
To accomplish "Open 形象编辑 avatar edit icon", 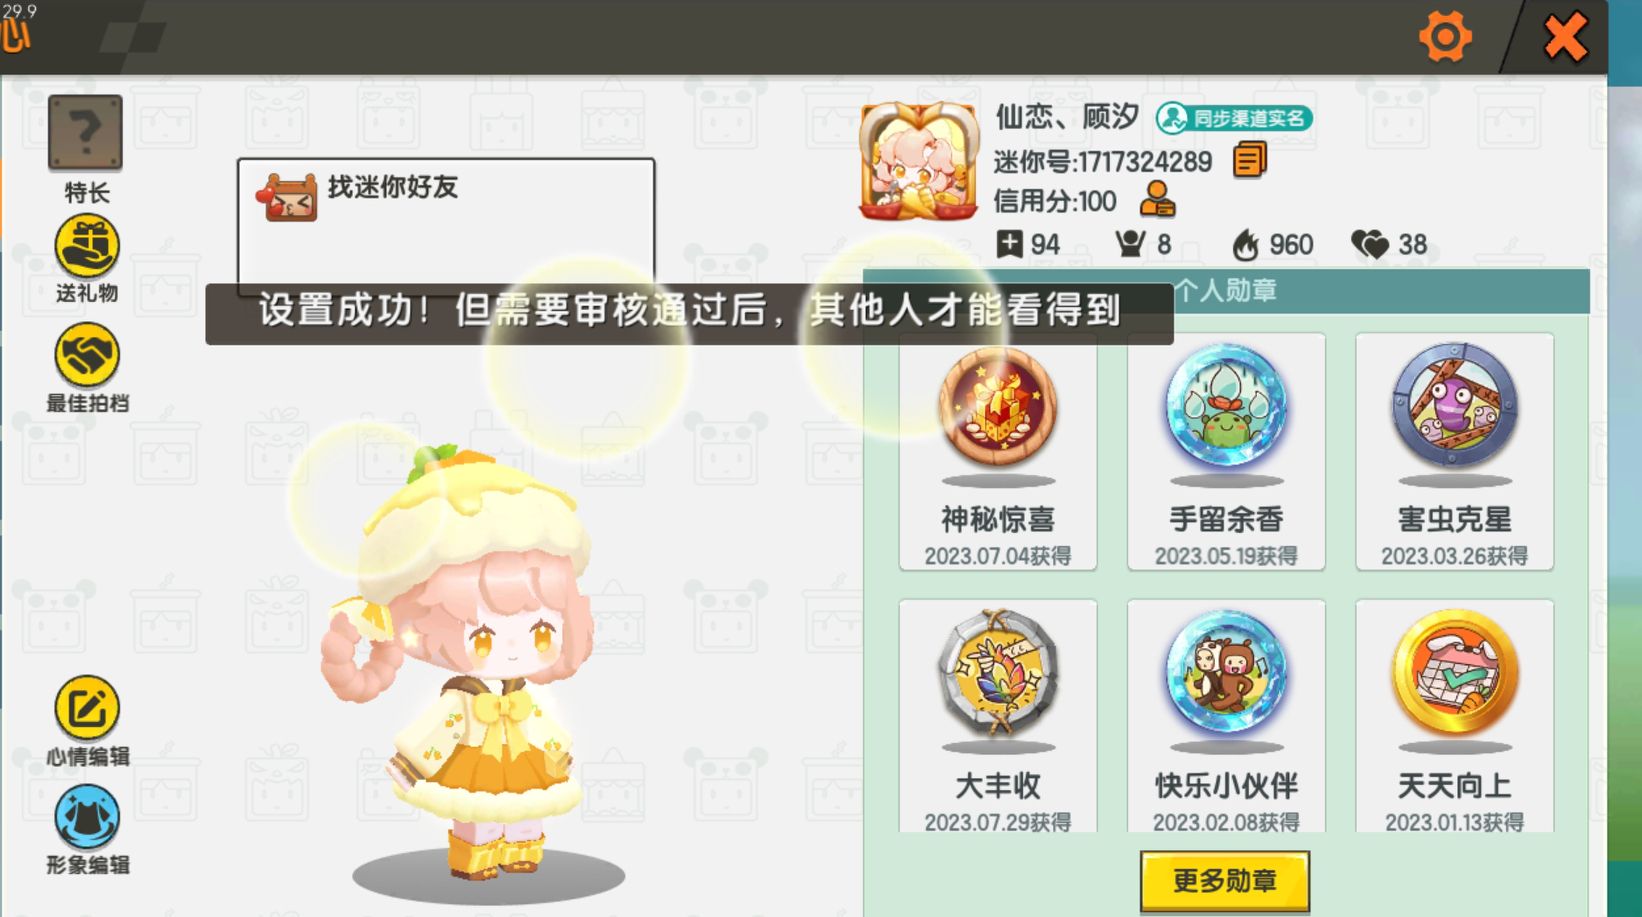I will click(x=86, y=817).
